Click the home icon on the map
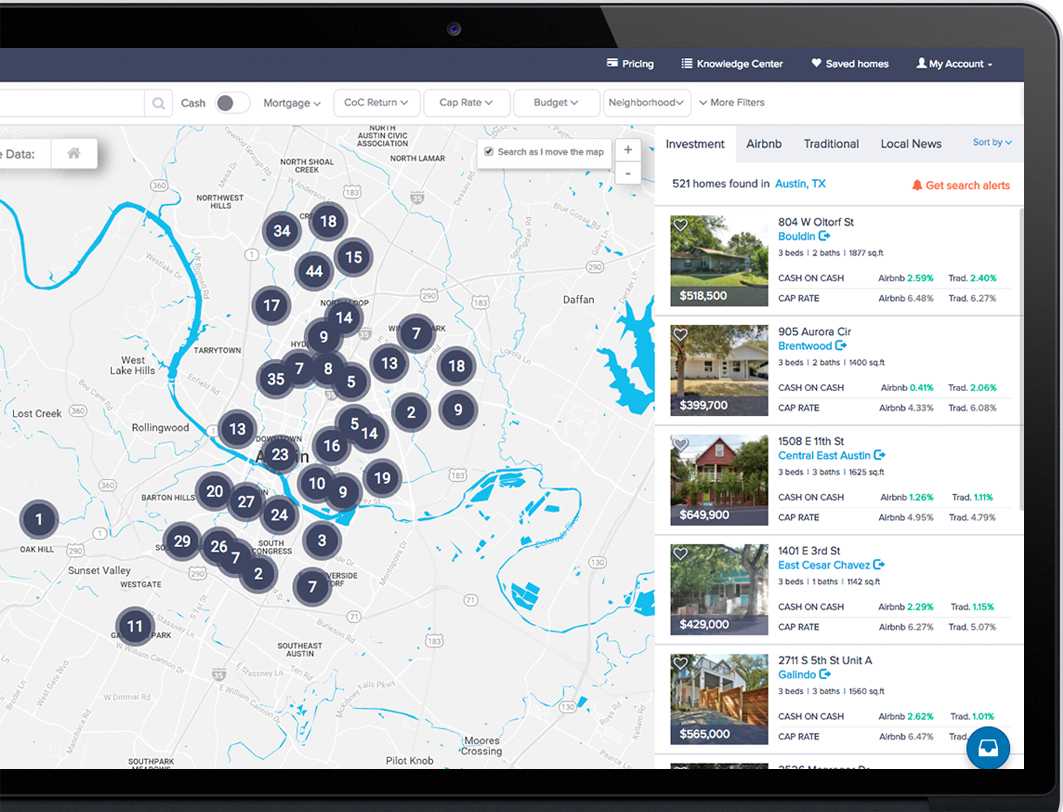This screenshot has width=1063, height=812. tap(73, 153)
